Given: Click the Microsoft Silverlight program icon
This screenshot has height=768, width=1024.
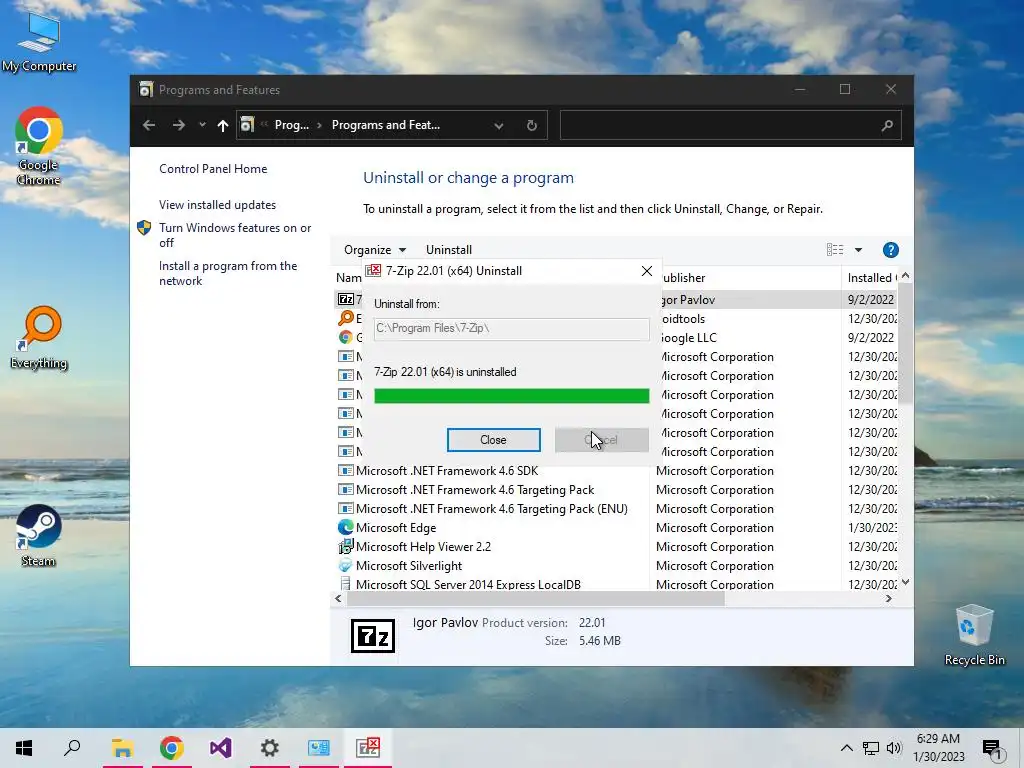Looking at the screenshot, I should pos(345,566).
